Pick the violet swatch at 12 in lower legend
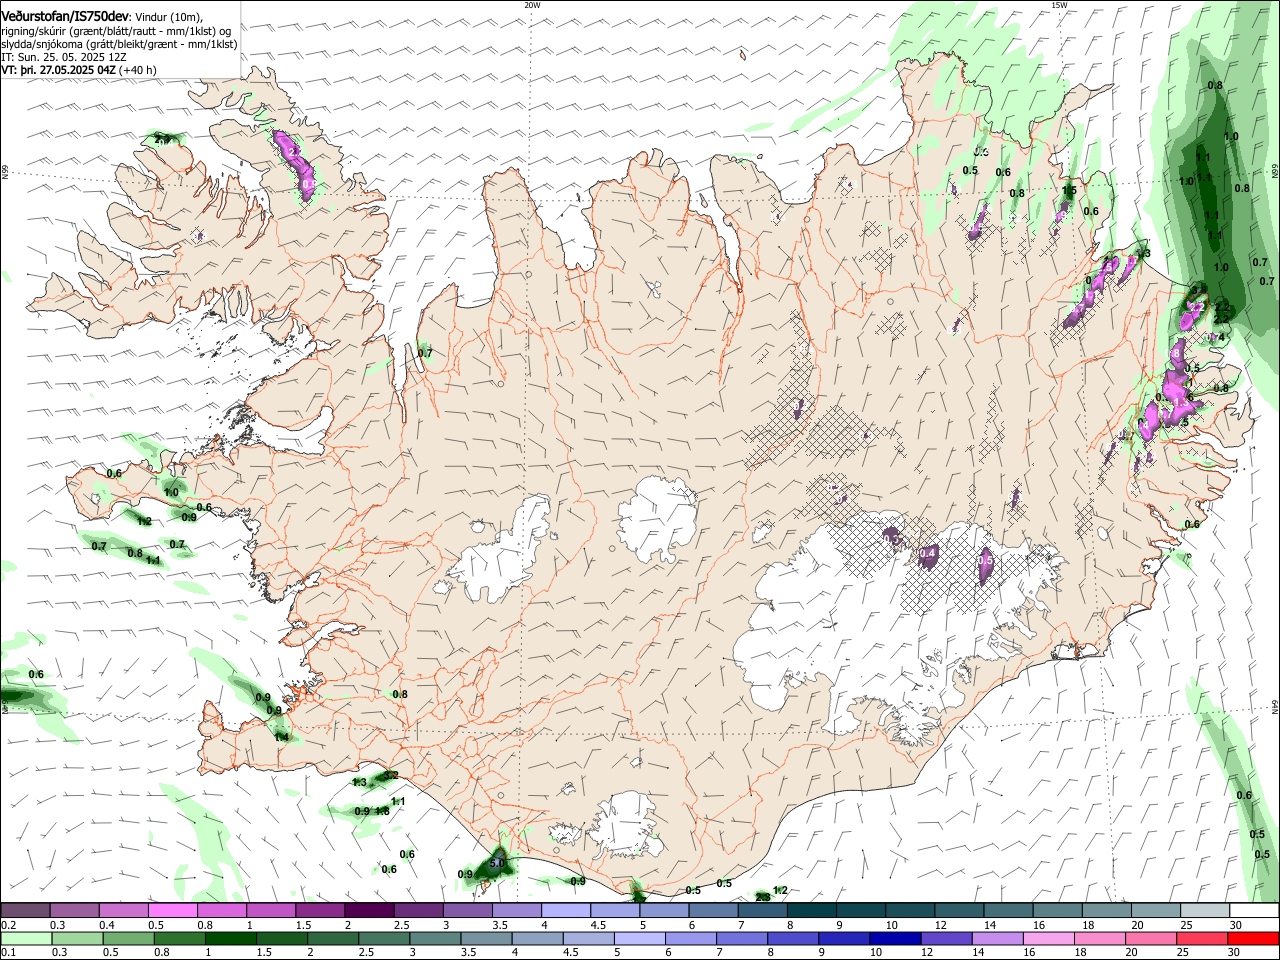This screenshot has width=1280, height=960. click(945, 938)
